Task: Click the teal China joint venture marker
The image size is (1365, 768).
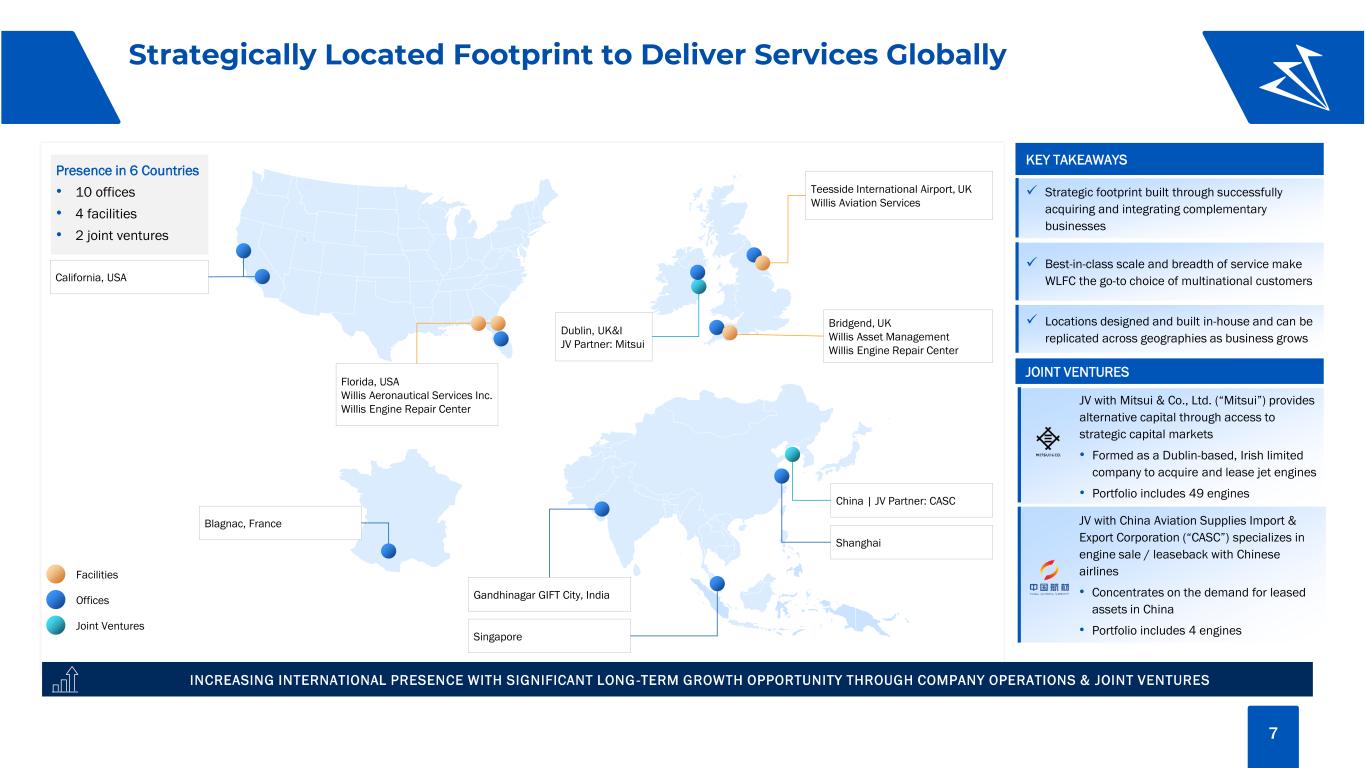Action: point(792,454)
